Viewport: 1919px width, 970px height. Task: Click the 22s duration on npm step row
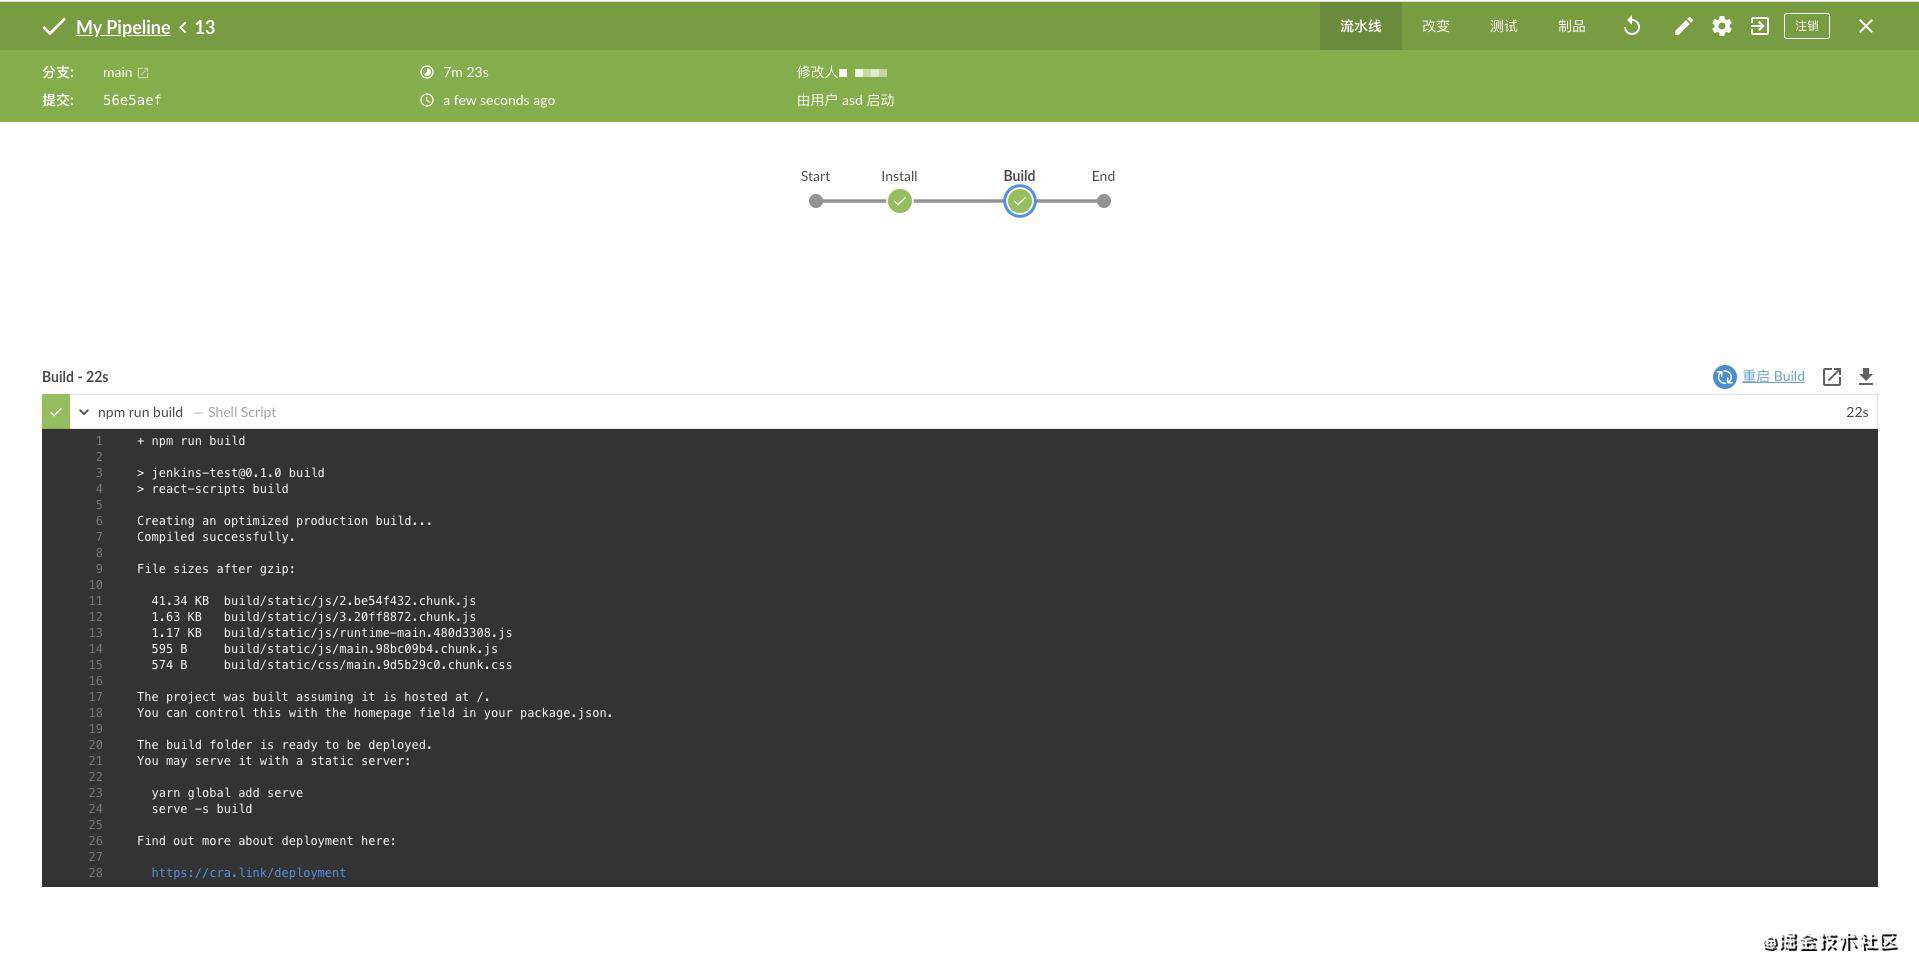pos(1857,412)
